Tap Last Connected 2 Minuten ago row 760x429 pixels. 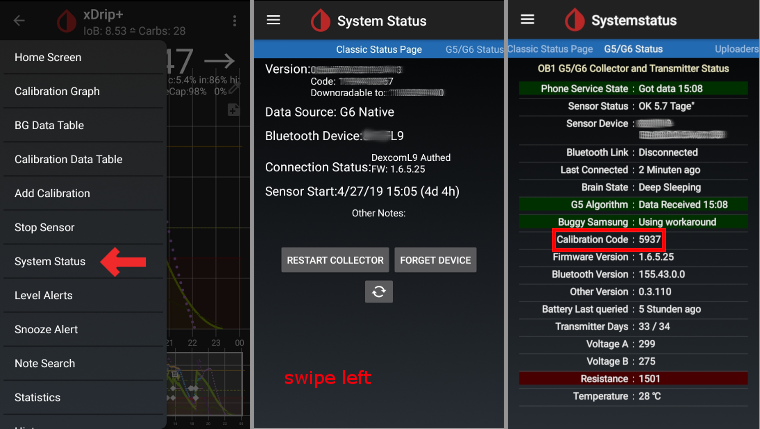tap(633, 170)
